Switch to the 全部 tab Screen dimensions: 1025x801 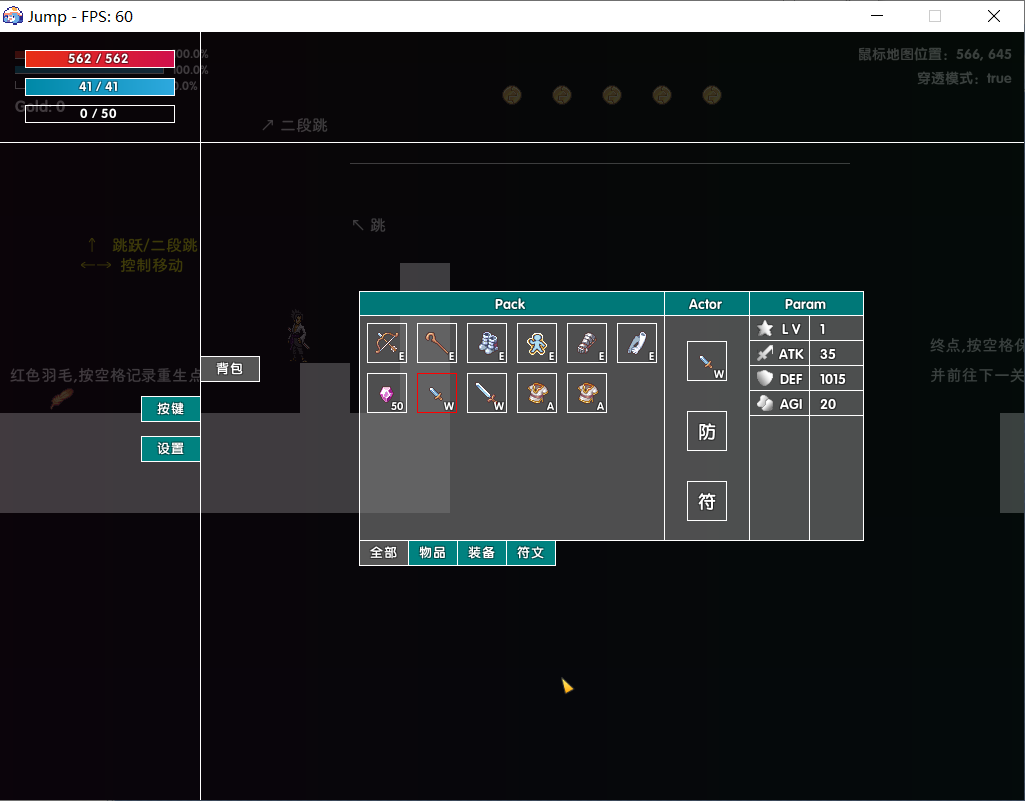384,553
